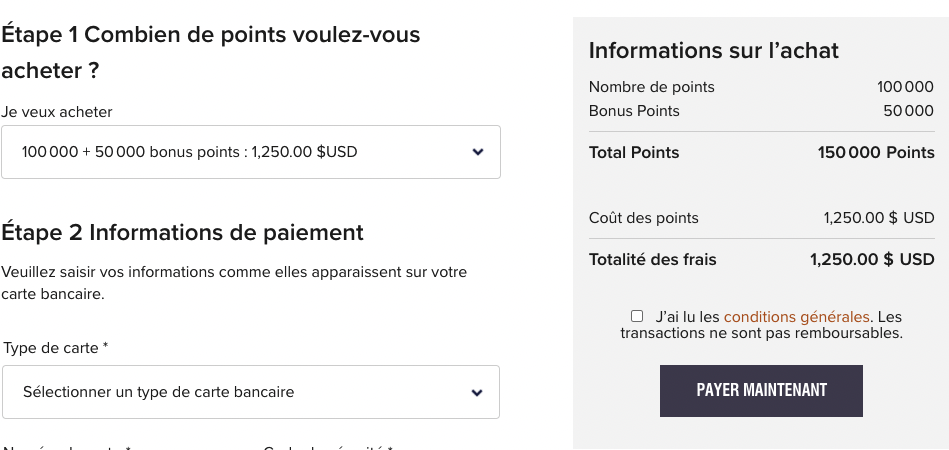
Task: Click the 'Étape 2 Informations de paiement' heading
Action: [183, 232]
